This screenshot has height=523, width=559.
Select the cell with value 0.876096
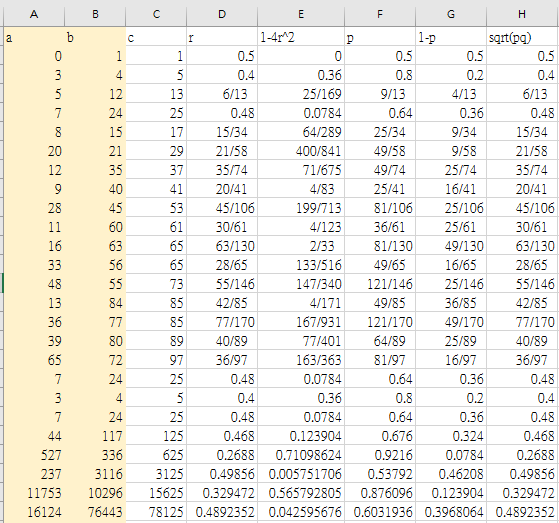click(x=380, y=493)
